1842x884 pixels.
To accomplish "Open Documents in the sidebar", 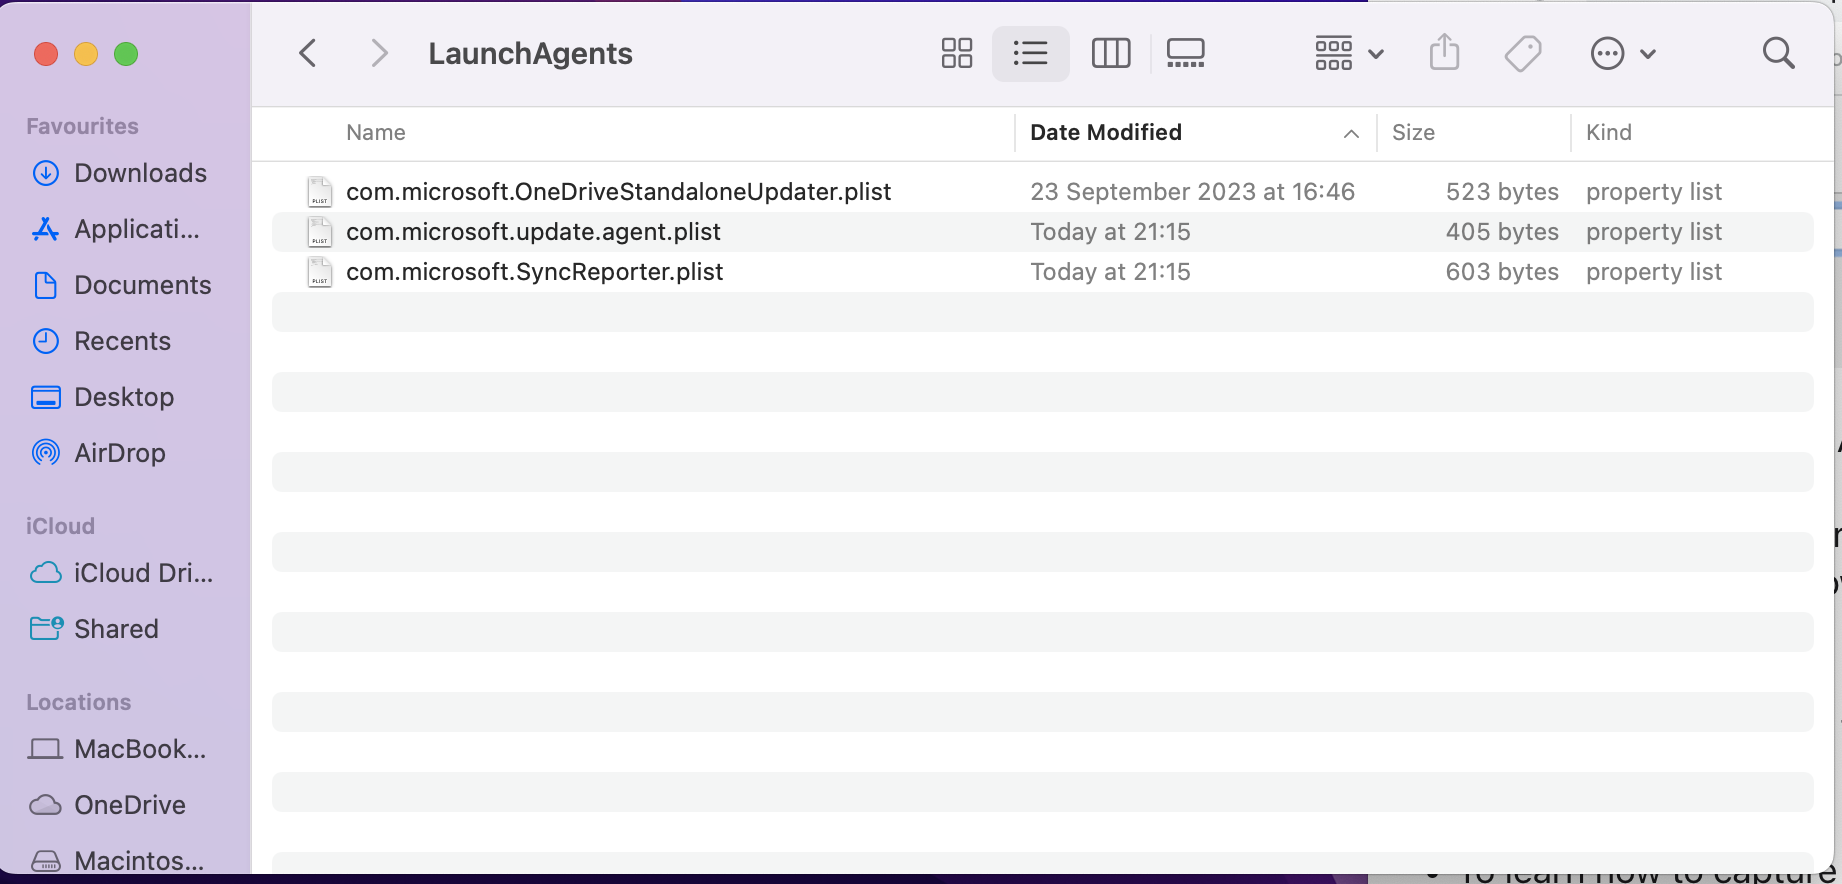I will click(x=122, y=285).
